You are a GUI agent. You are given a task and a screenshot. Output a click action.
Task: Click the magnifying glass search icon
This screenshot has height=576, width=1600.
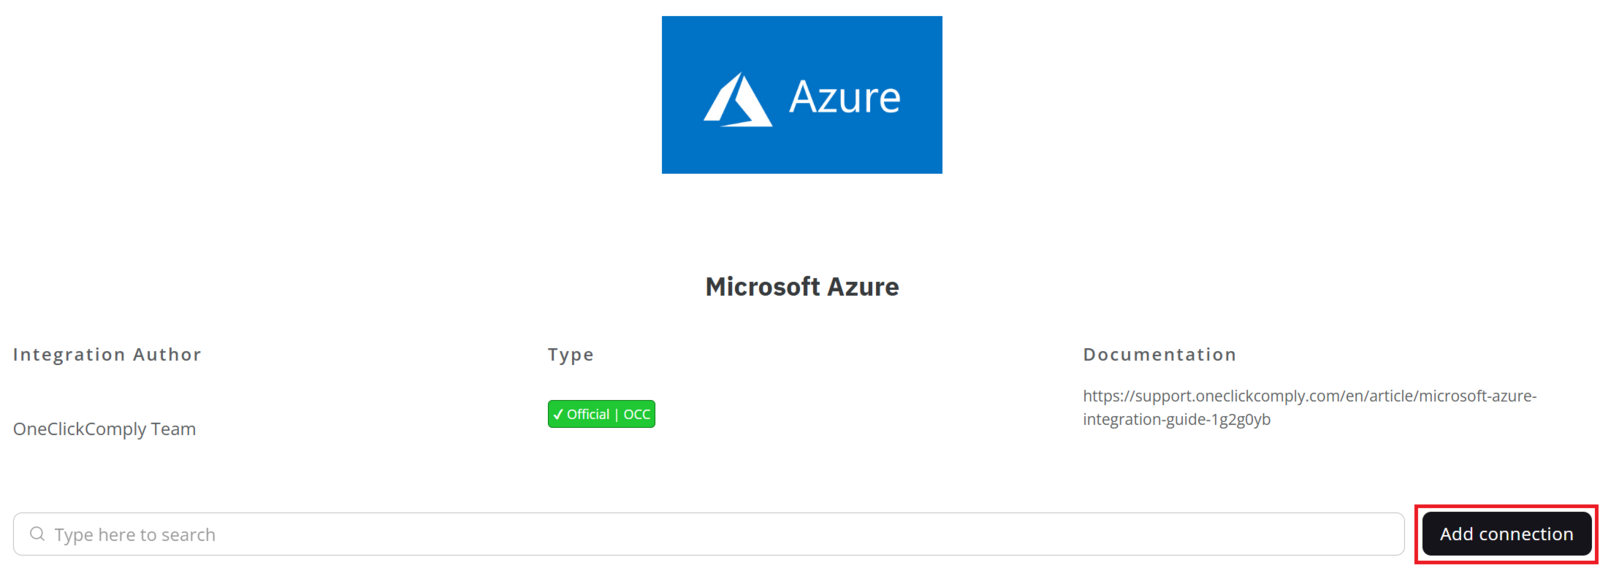coord(37,534)
